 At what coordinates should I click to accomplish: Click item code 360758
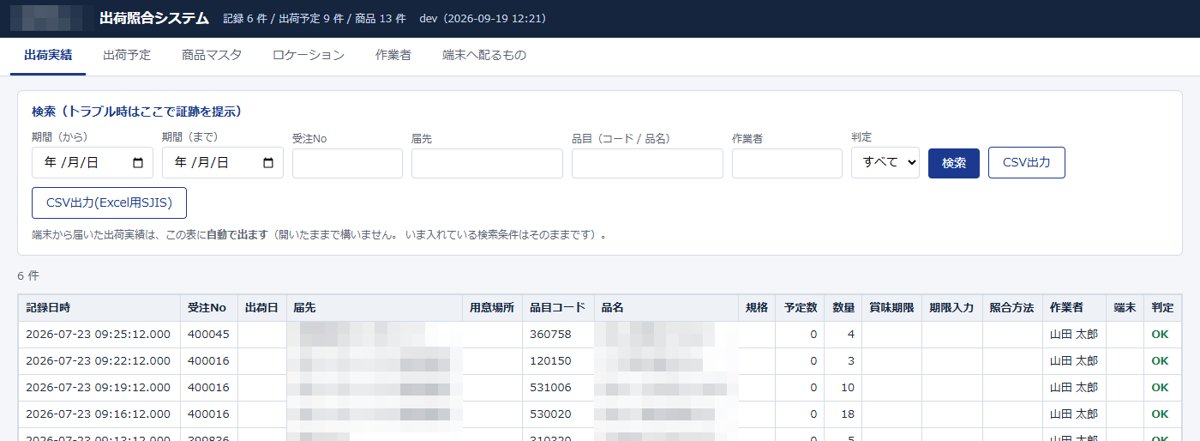tap(550, 334)
